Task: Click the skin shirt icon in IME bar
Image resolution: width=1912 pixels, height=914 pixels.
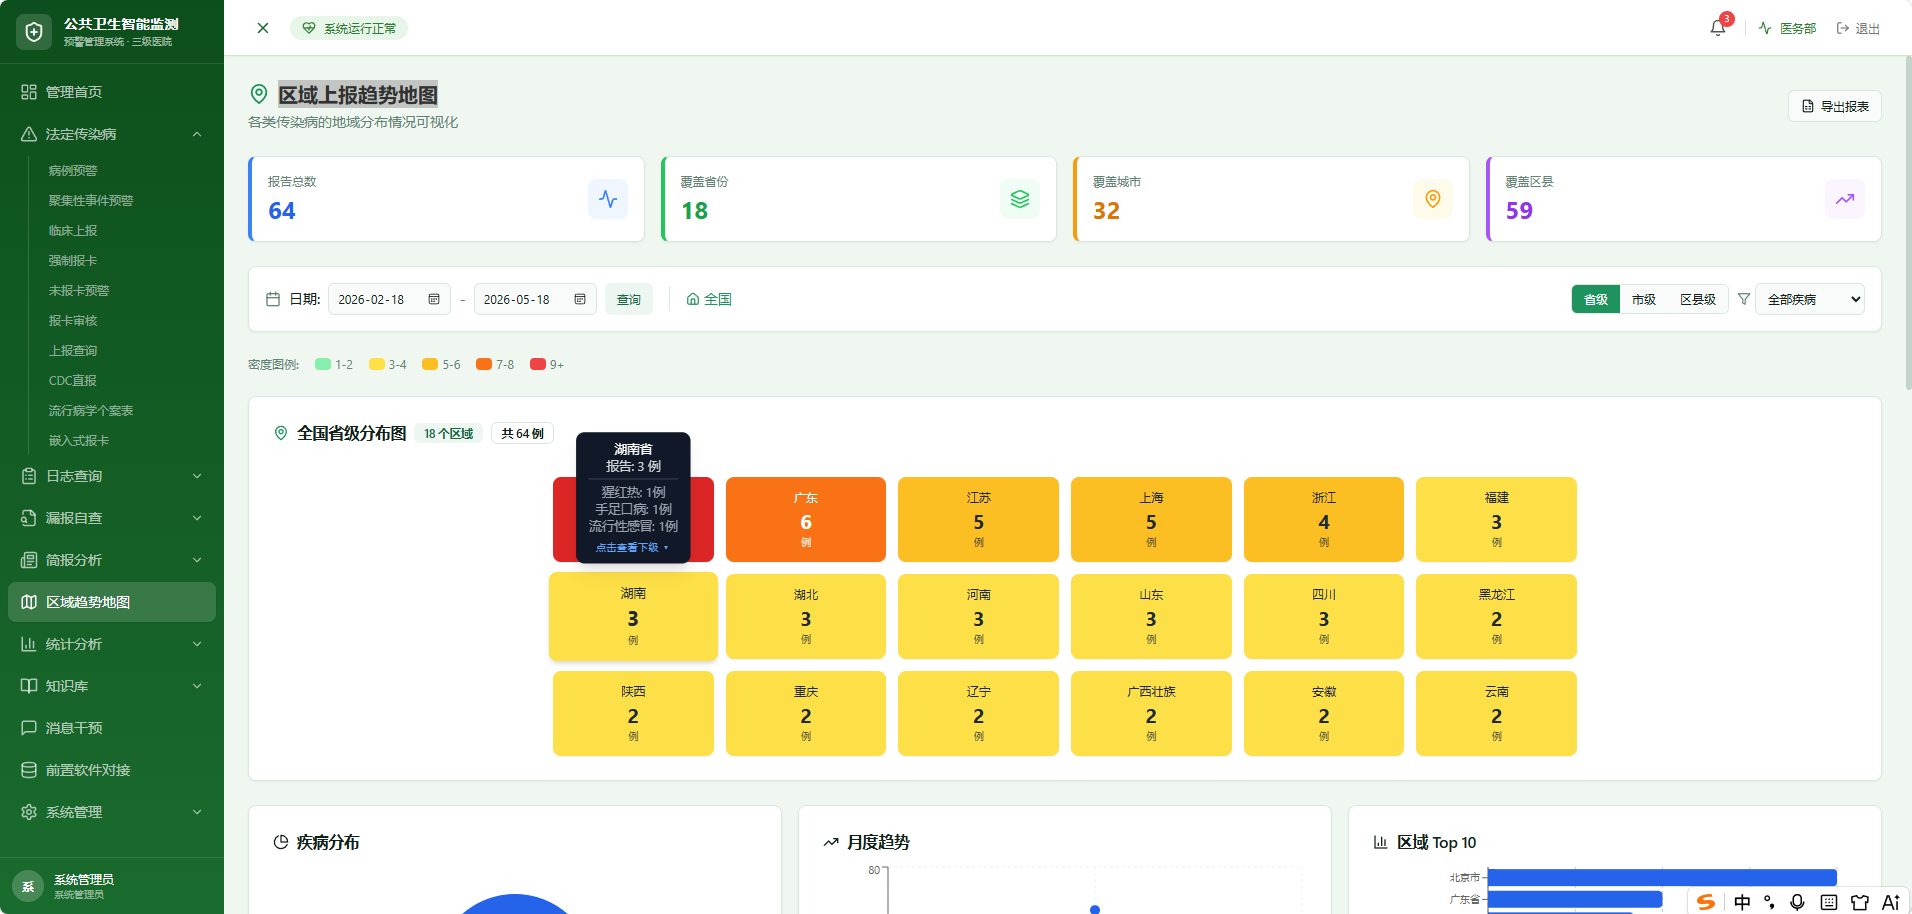Action: (1860, 902)
